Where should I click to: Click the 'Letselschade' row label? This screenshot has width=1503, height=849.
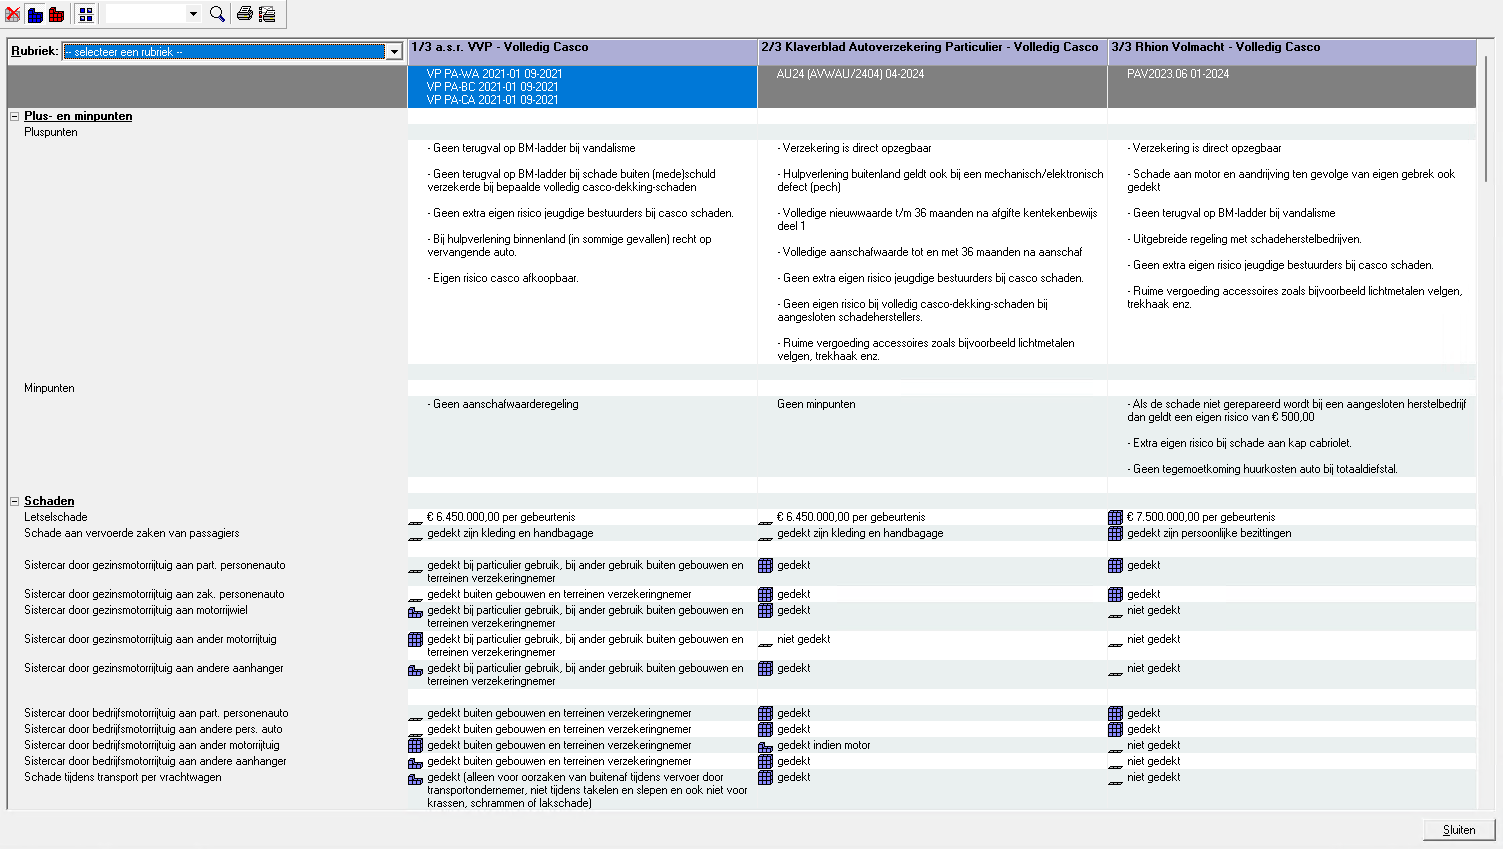(56, 517)
